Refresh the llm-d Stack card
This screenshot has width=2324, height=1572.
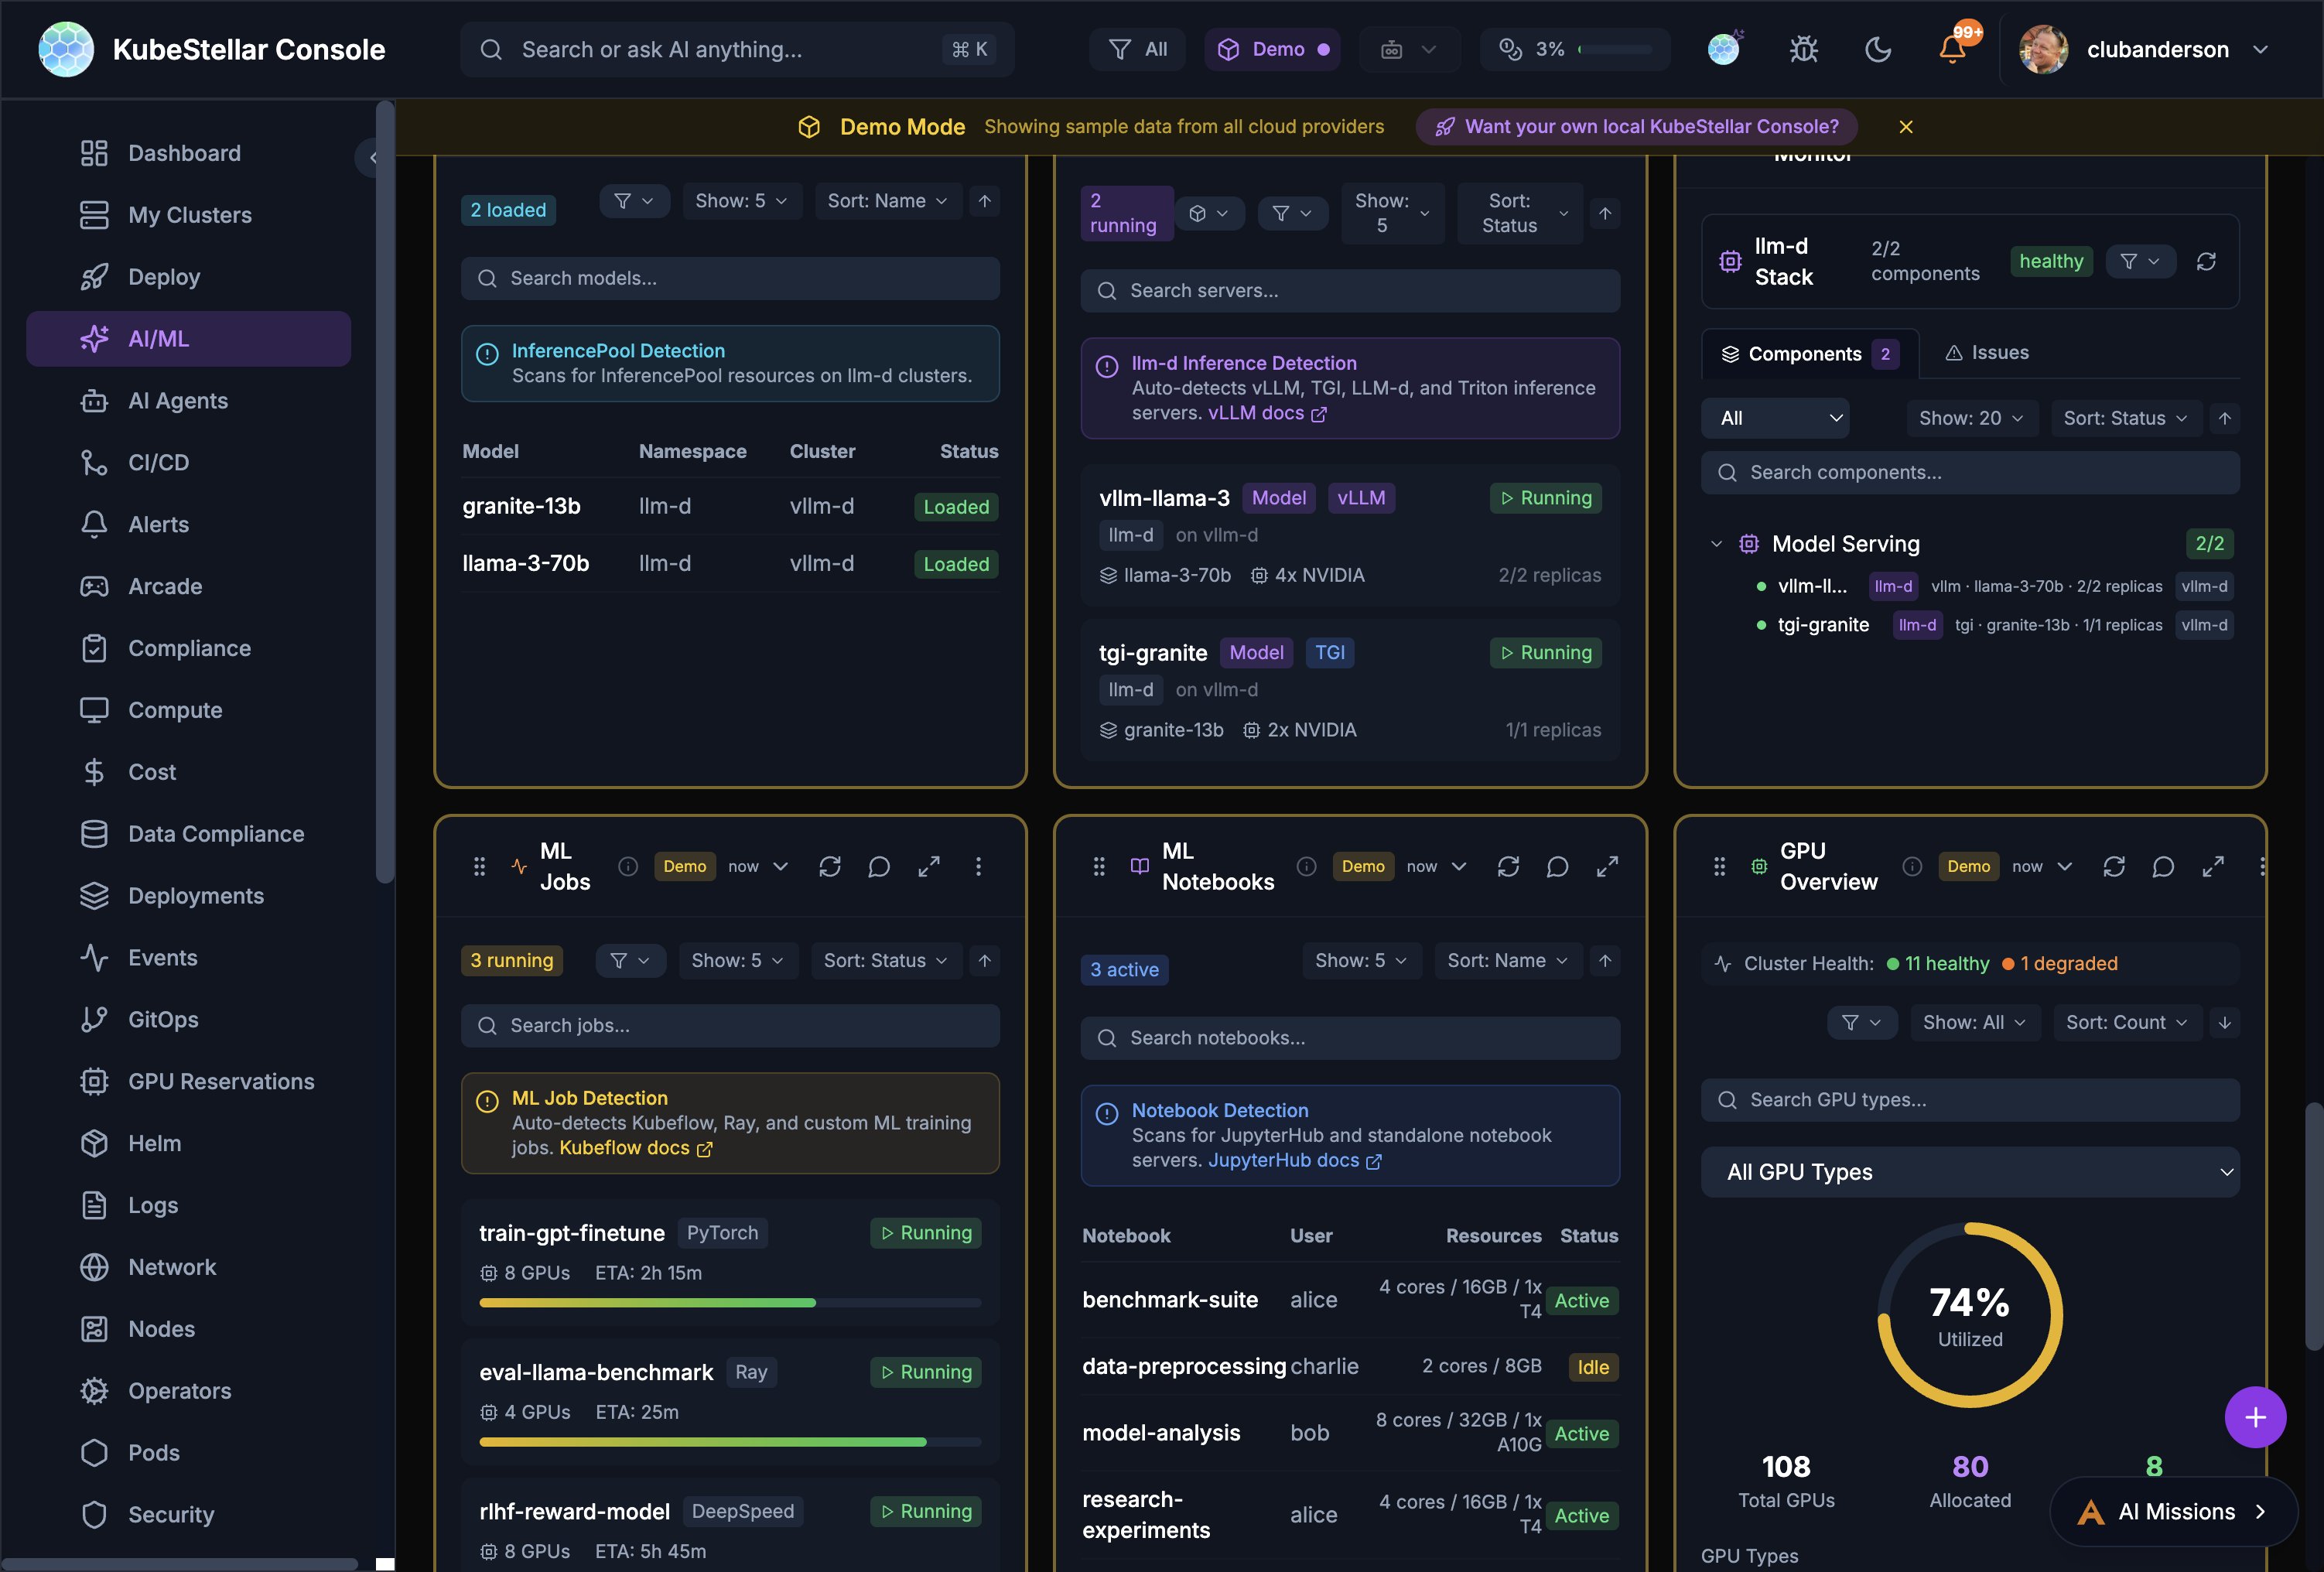click(2205, 262)
